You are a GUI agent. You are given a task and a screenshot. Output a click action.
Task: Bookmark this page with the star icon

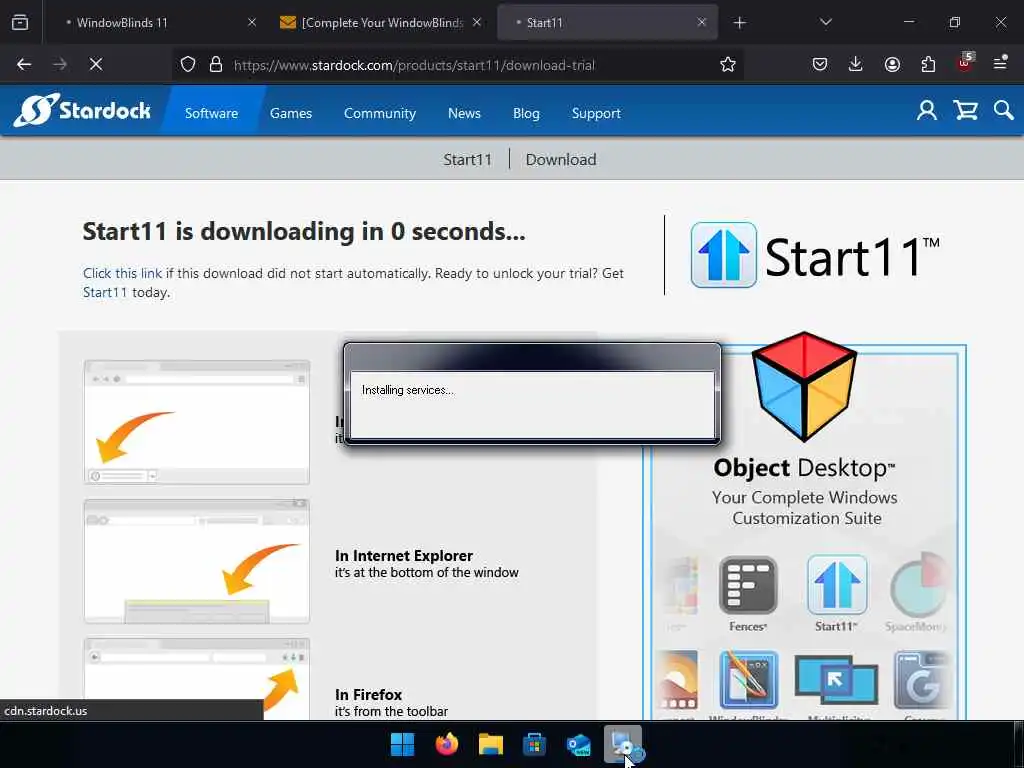click(x=728, y=64)
